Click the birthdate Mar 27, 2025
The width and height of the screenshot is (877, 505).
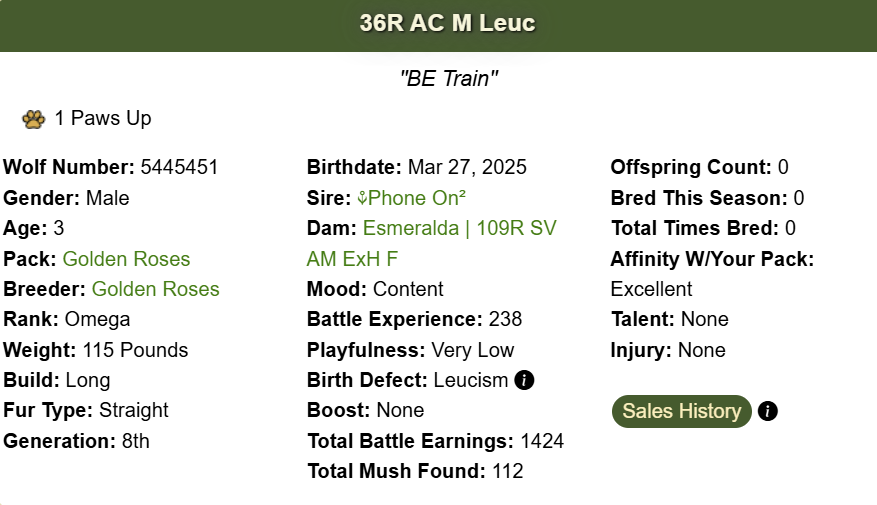click(x=466, y=167)
